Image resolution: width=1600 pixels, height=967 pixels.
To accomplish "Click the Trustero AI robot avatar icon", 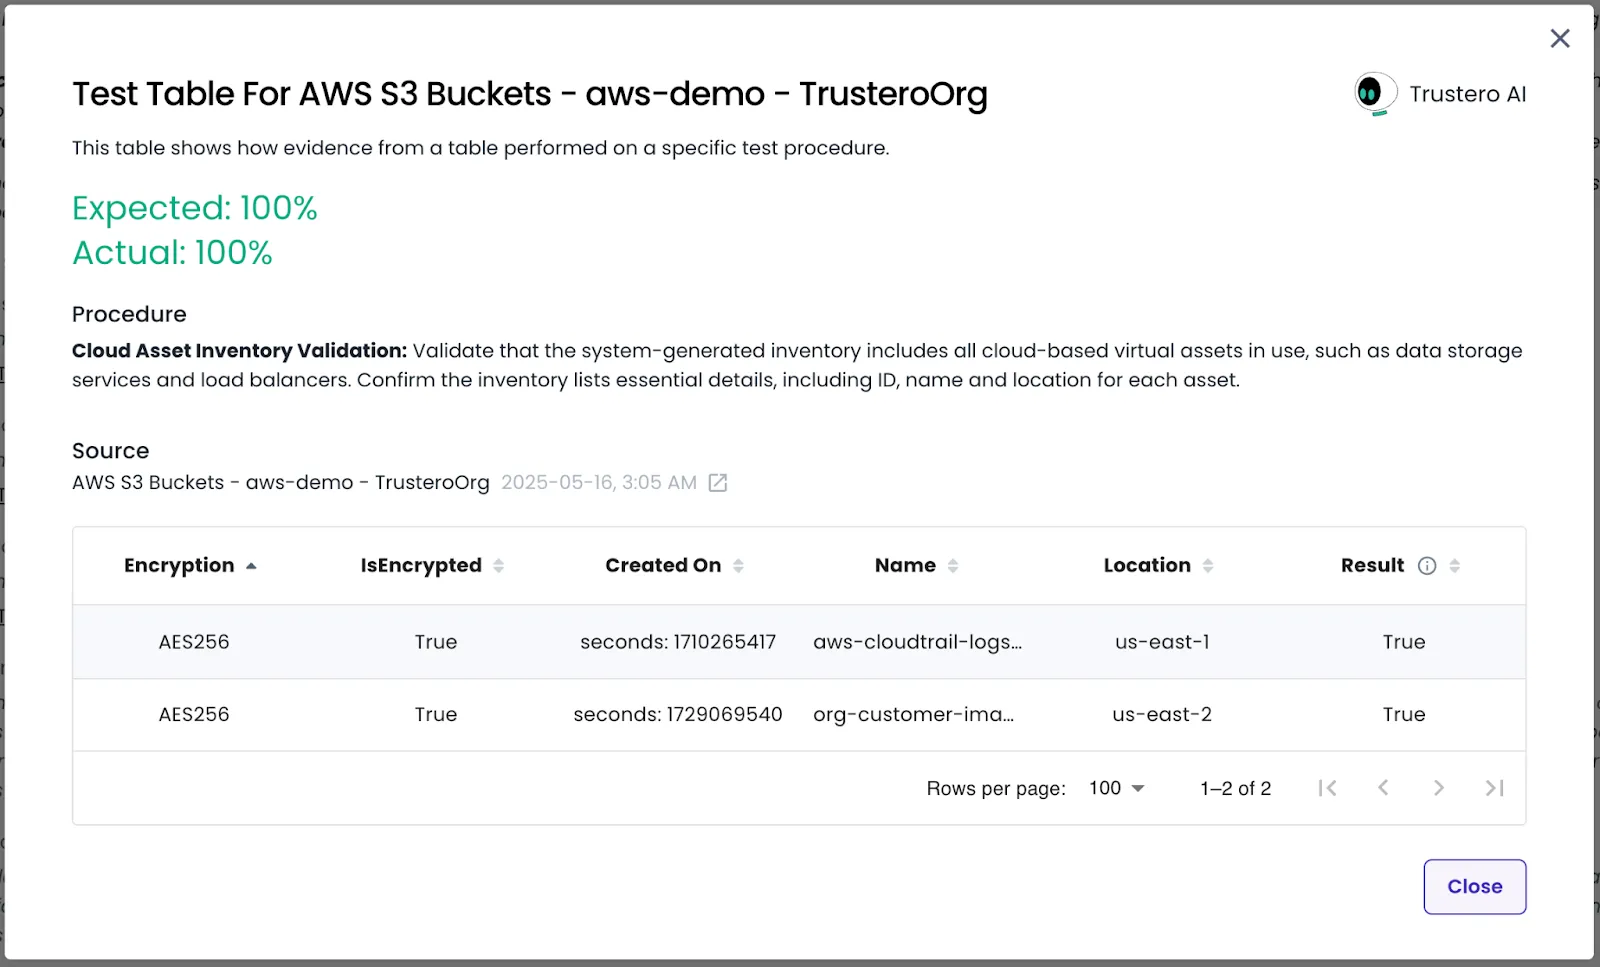I will point(1375,94).
